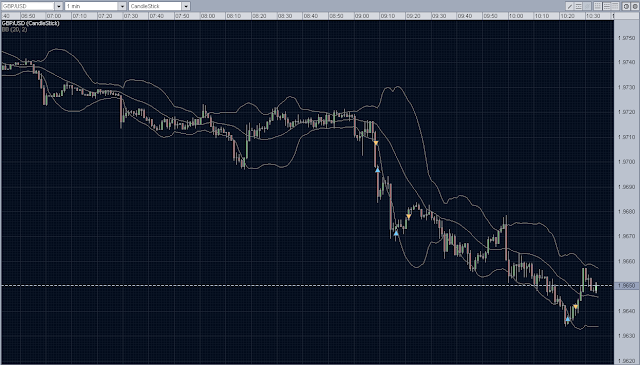
Task: Click the blue buy marker below first orange marker
Action: coord(378,169)
